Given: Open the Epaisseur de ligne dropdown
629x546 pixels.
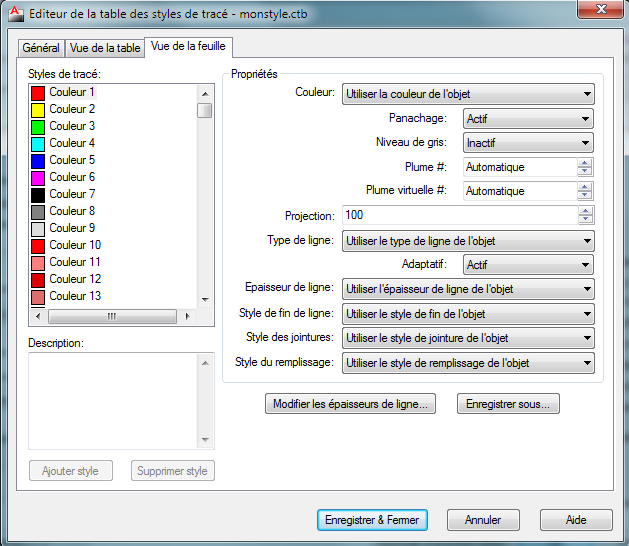Looking at the screenshot, I should (x=467, y=289).
